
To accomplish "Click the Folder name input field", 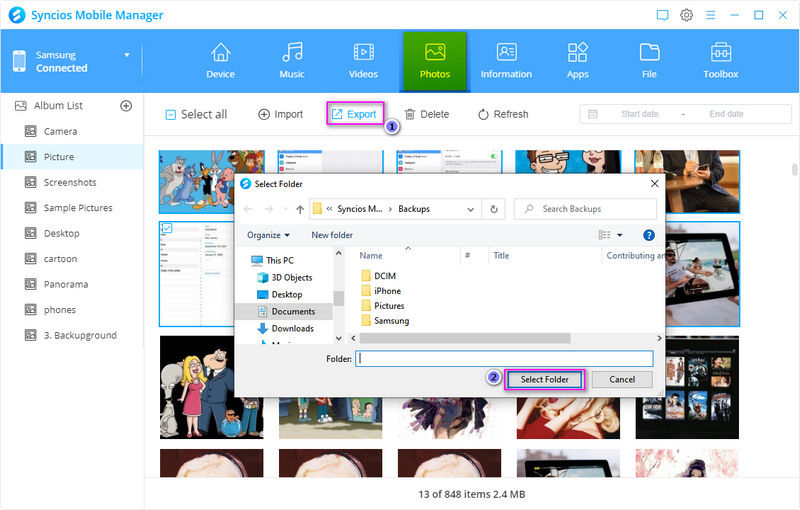I will coord(504,359).
